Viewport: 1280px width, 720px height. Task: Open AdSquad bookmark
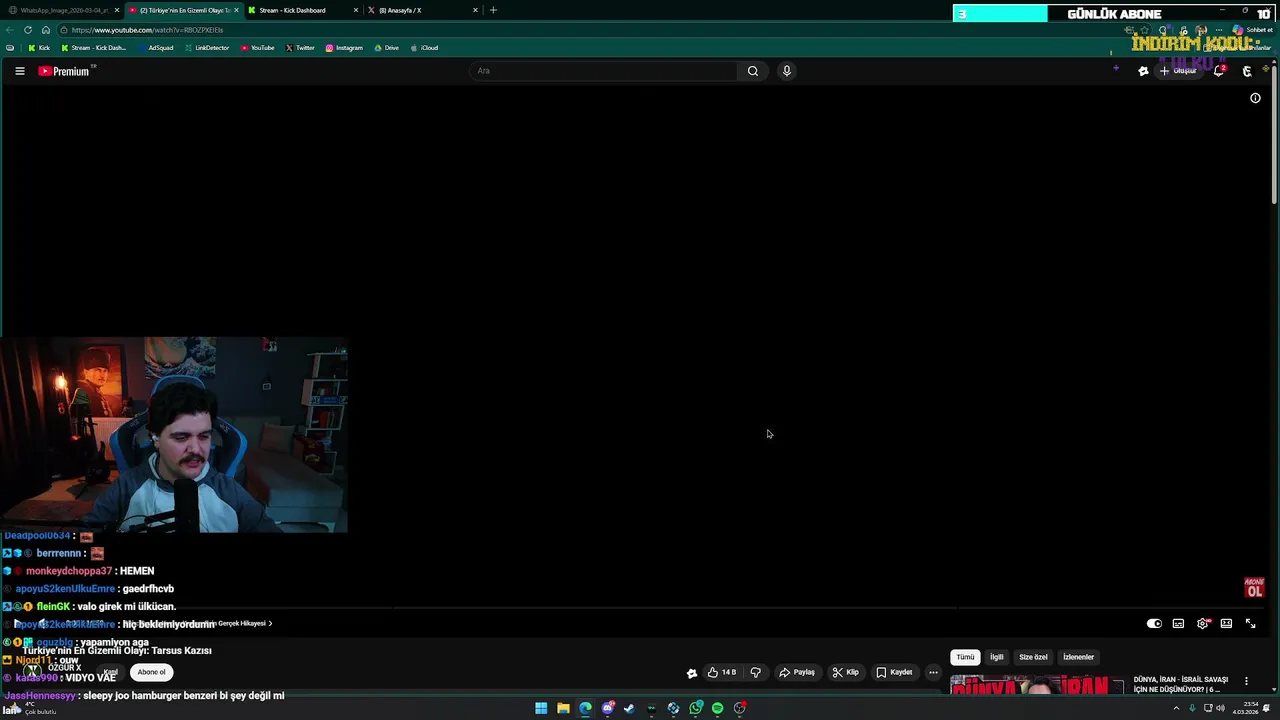pyautogui.click(x=156, y=48)
